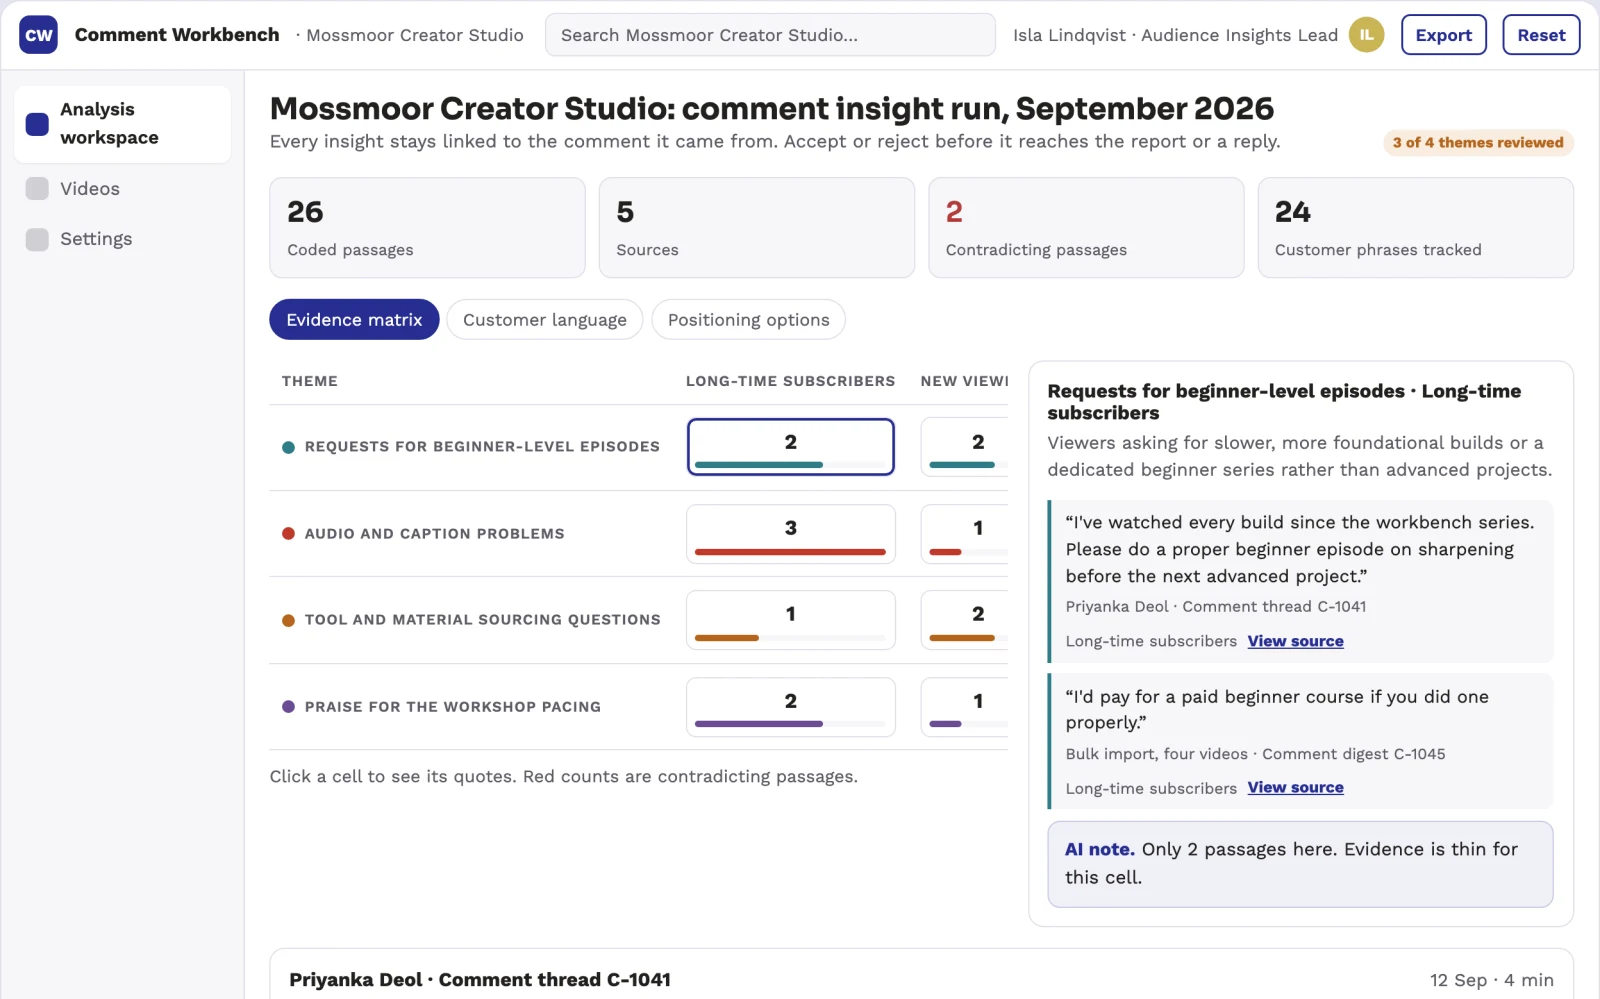Select Long-time subscribers cell for beginner-level episodes
The image size is (1600, 999).
(x=790, y=447)
